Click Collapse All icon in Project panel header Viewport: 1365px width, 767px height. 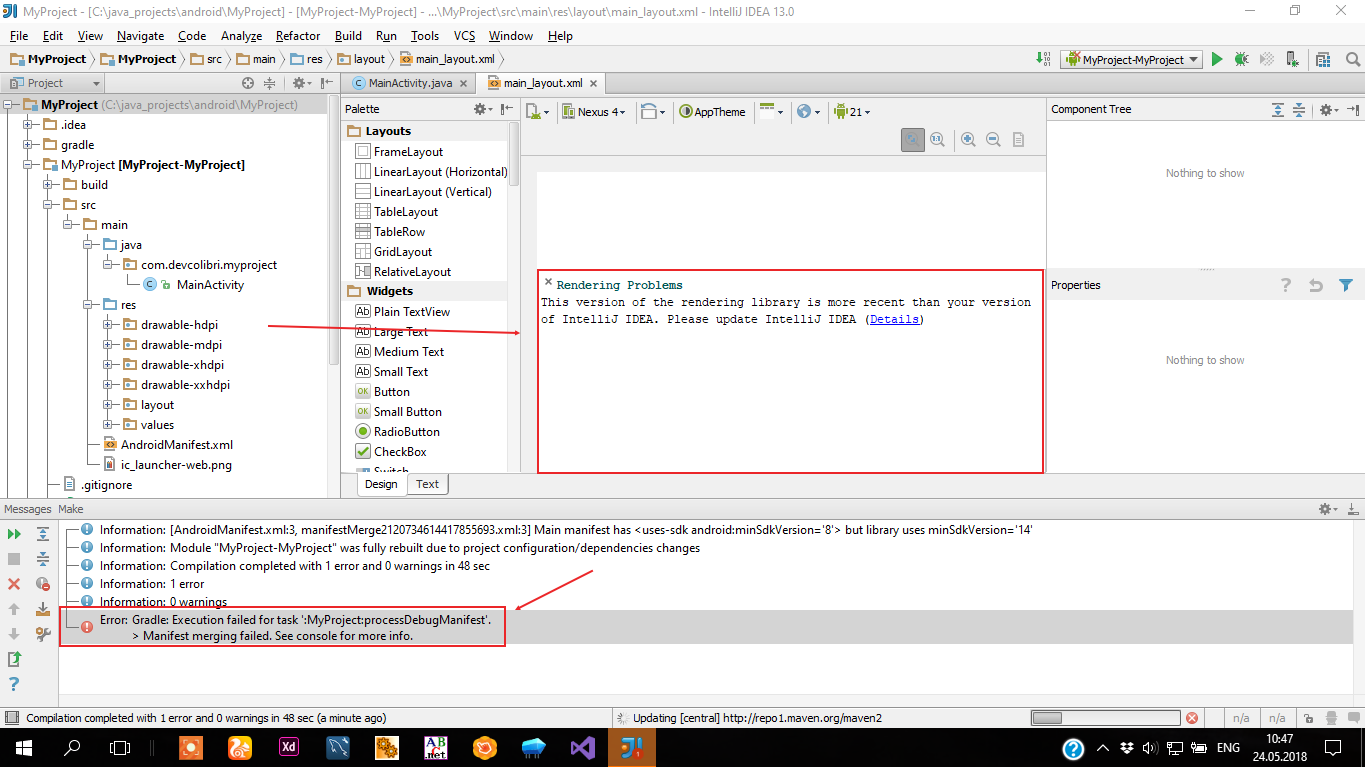pyautogui.click(x=271, y=83)
